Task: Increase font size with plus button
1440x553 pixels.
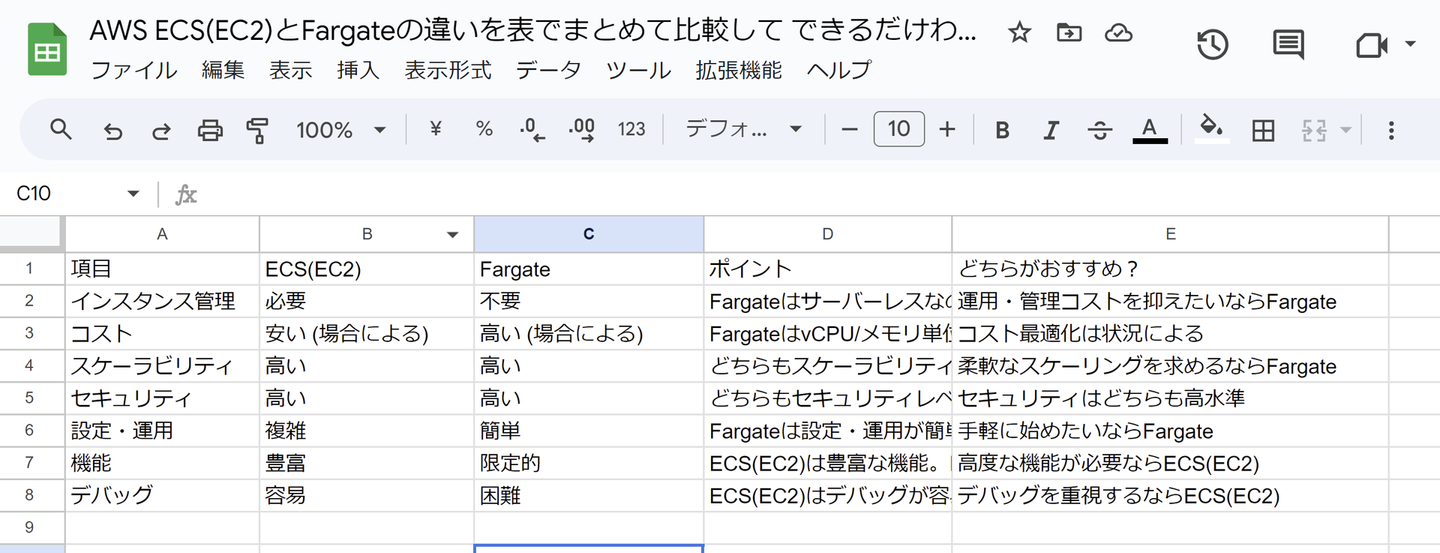Action: 947,129
